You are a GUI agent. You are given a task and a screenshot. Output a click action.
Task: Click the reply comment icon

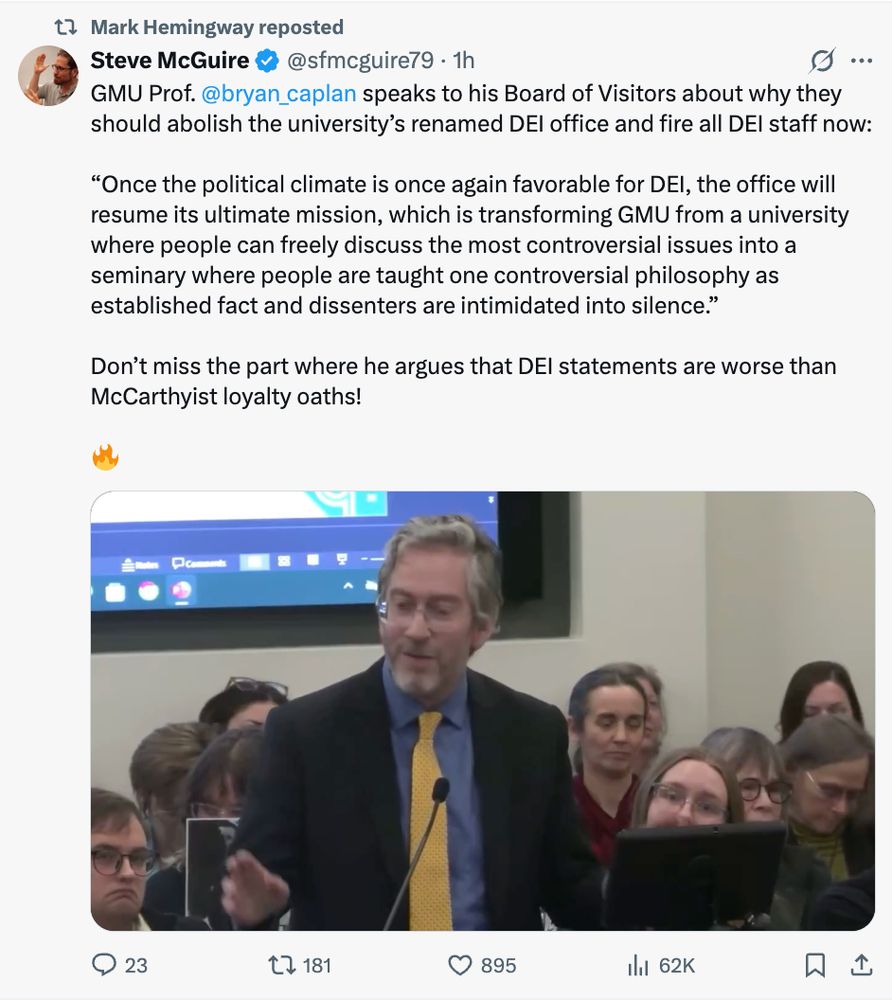104,964
